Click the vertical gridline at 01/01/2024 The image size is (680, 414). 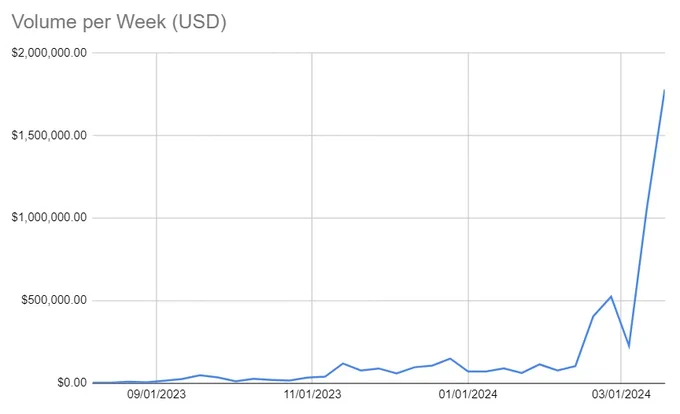click(x=468, y=217)
